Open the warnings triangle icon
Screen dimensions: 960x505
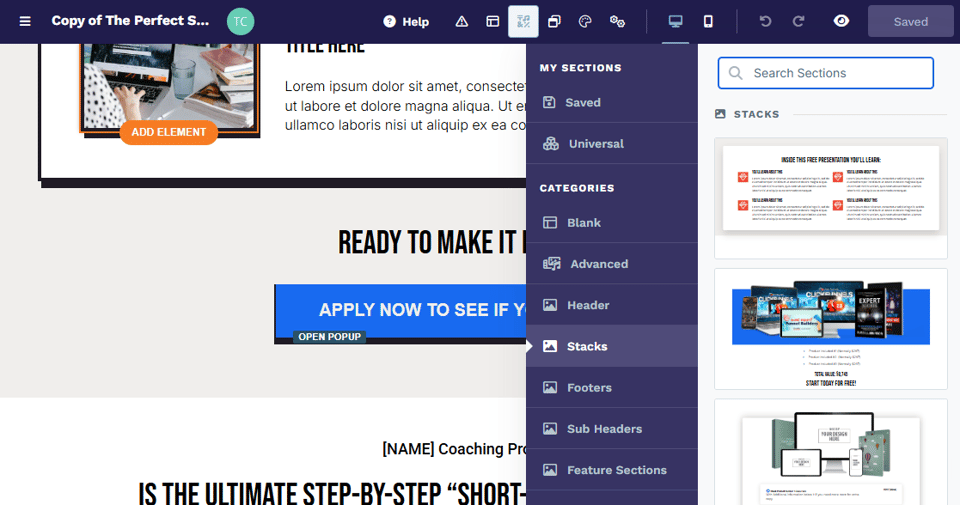462,21
